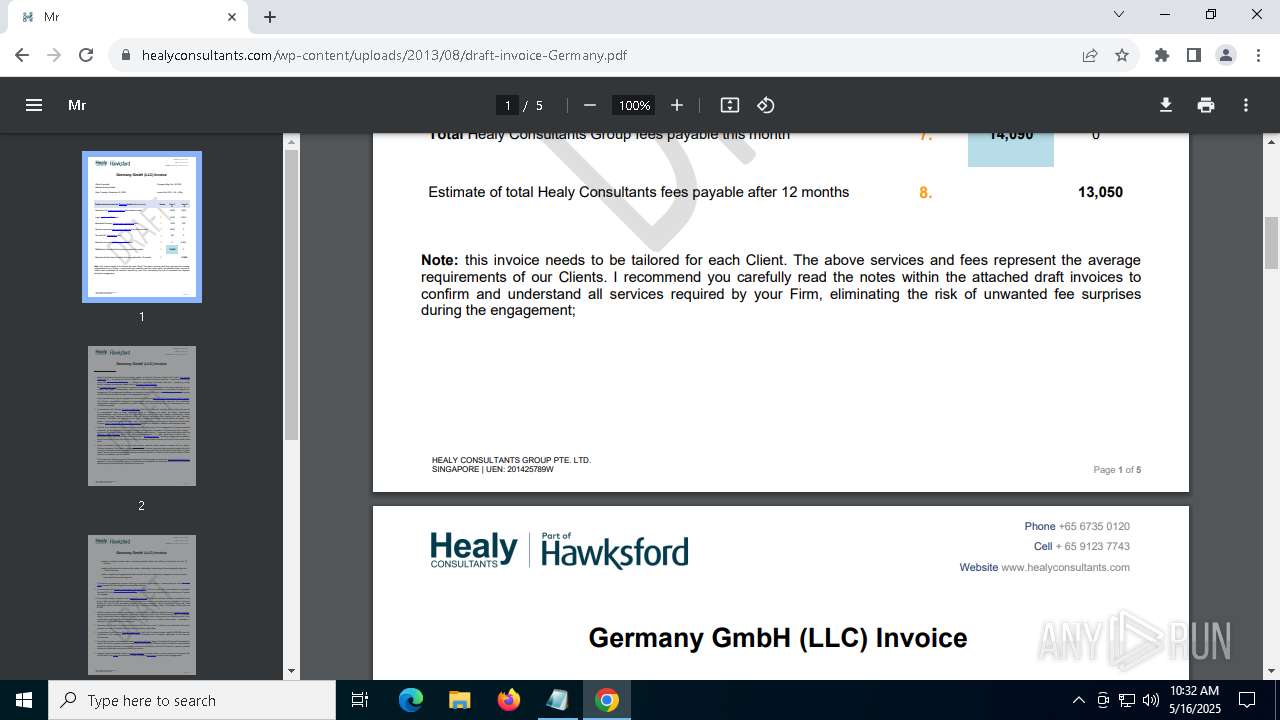Share this page icon in address bar
1280x720 pixels.
1090,55
